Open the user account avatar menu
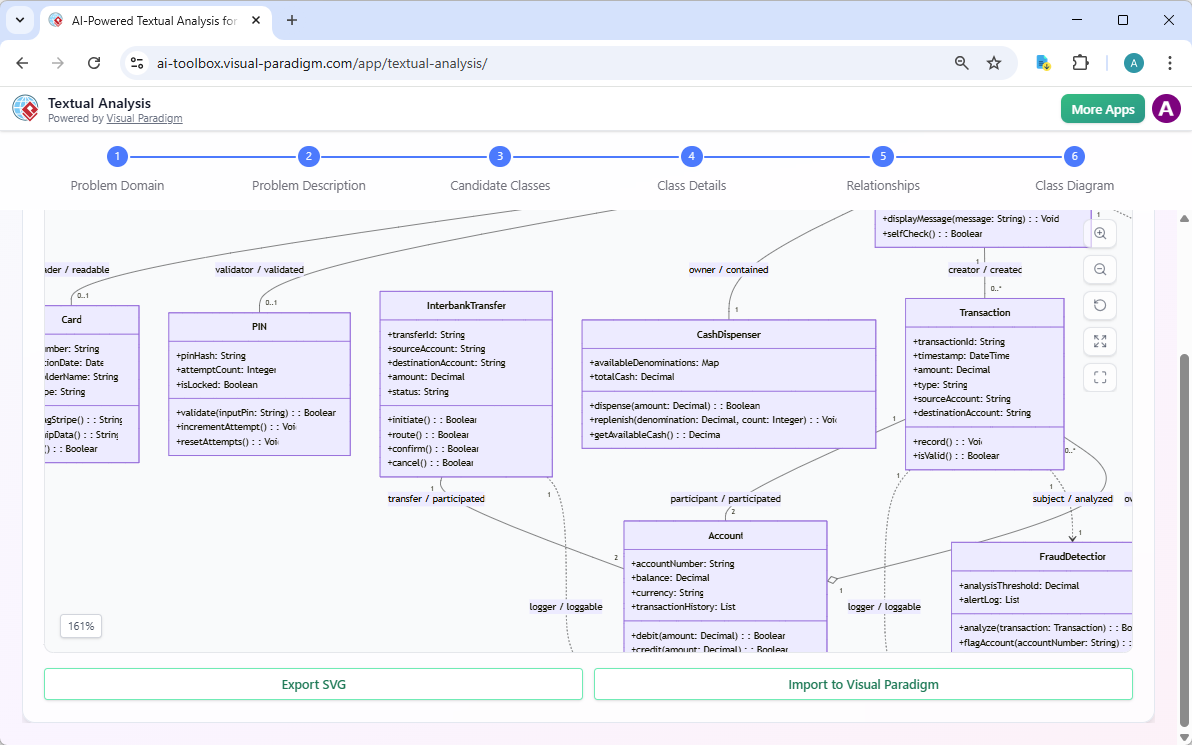 [1166, 109]
